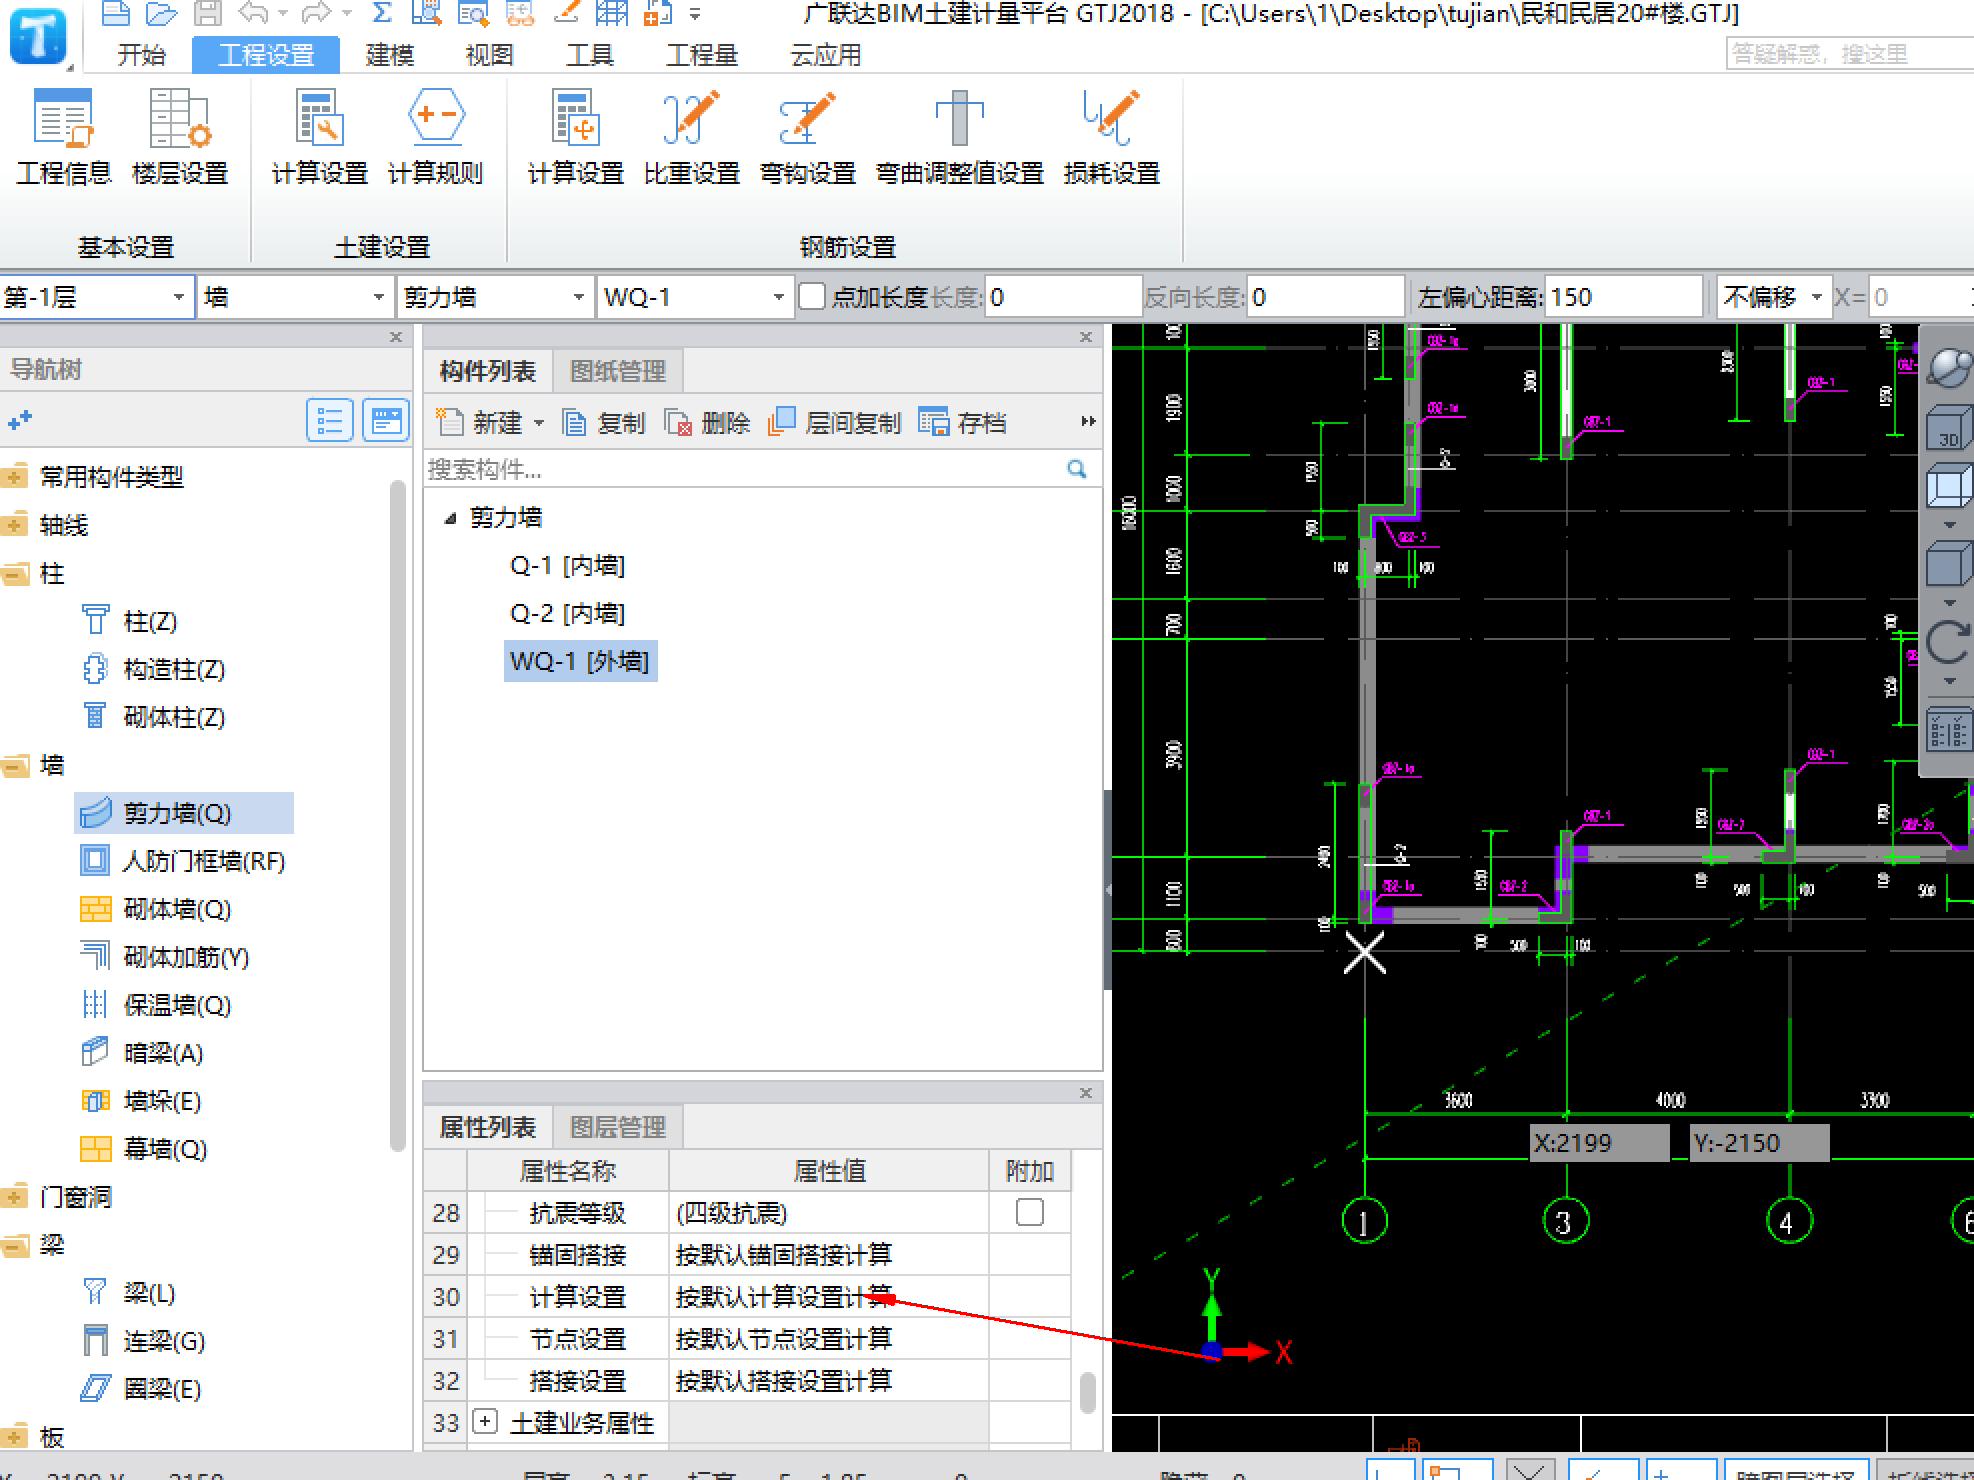
Task: Open 工程信息 project info settings
Action: 64,136
